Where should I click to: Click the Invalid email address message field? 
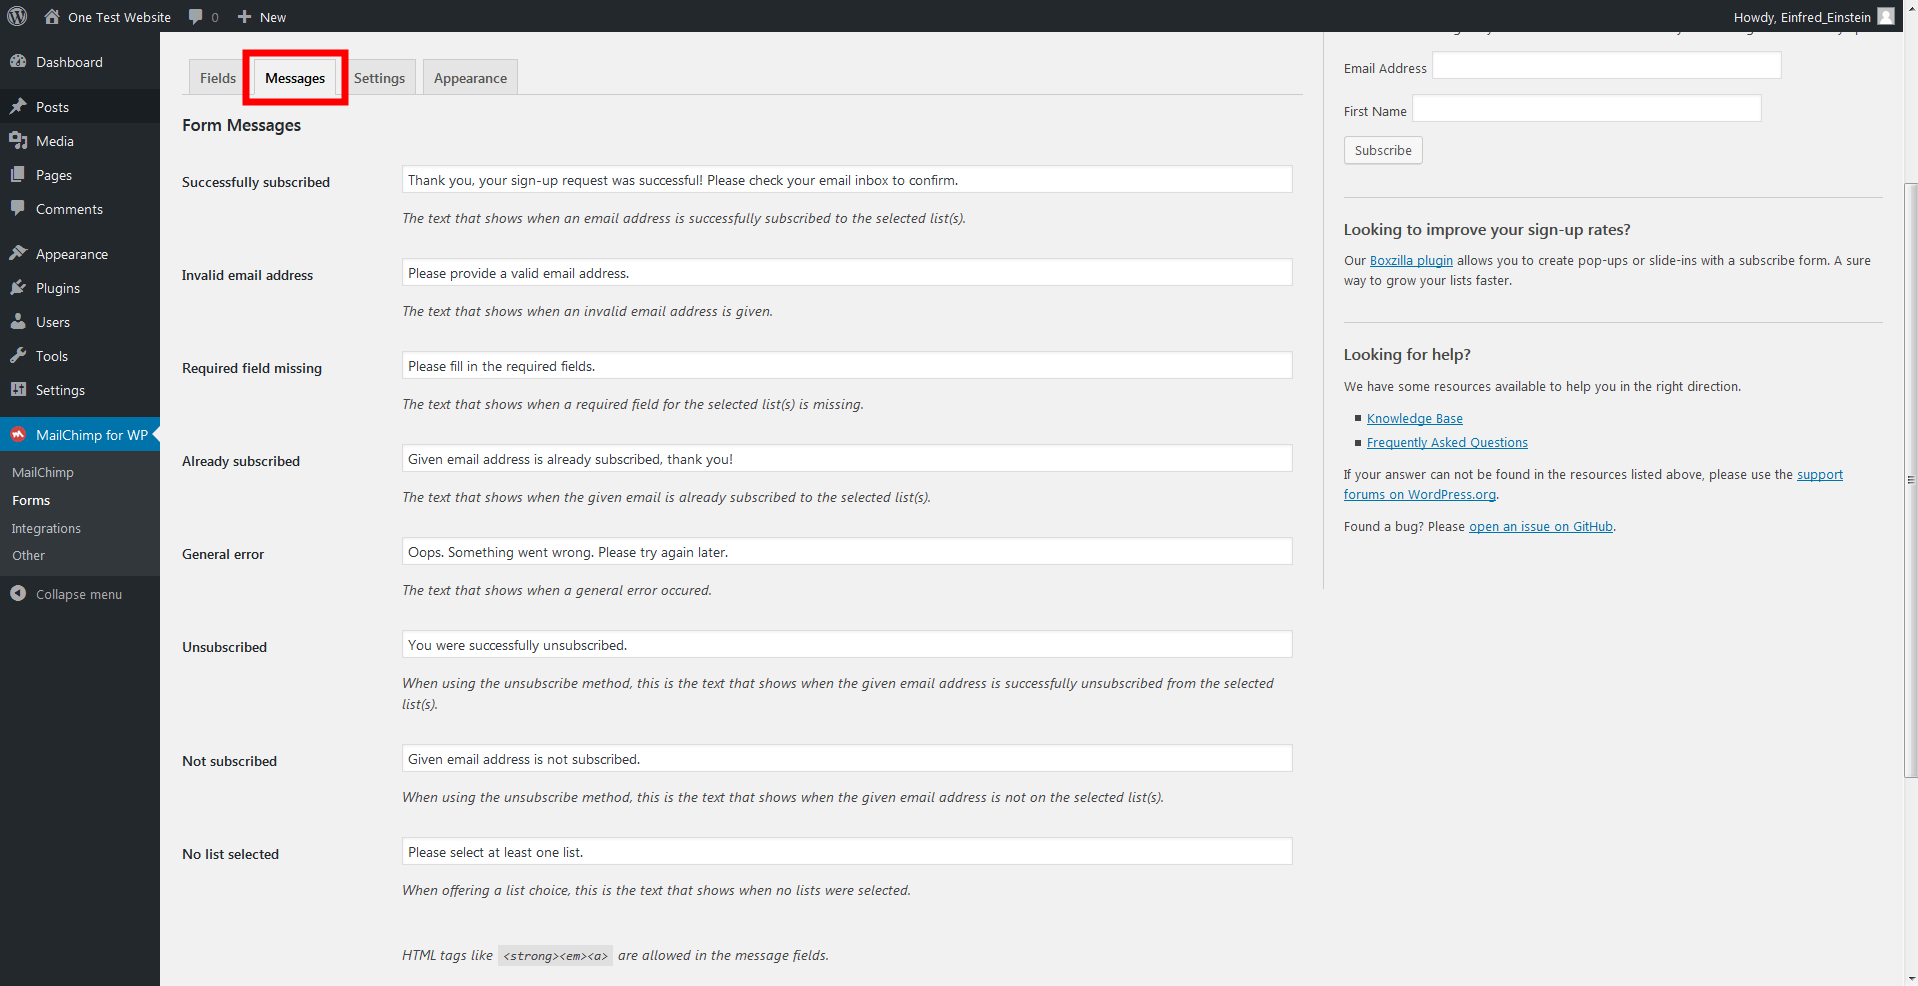[847, 273]
